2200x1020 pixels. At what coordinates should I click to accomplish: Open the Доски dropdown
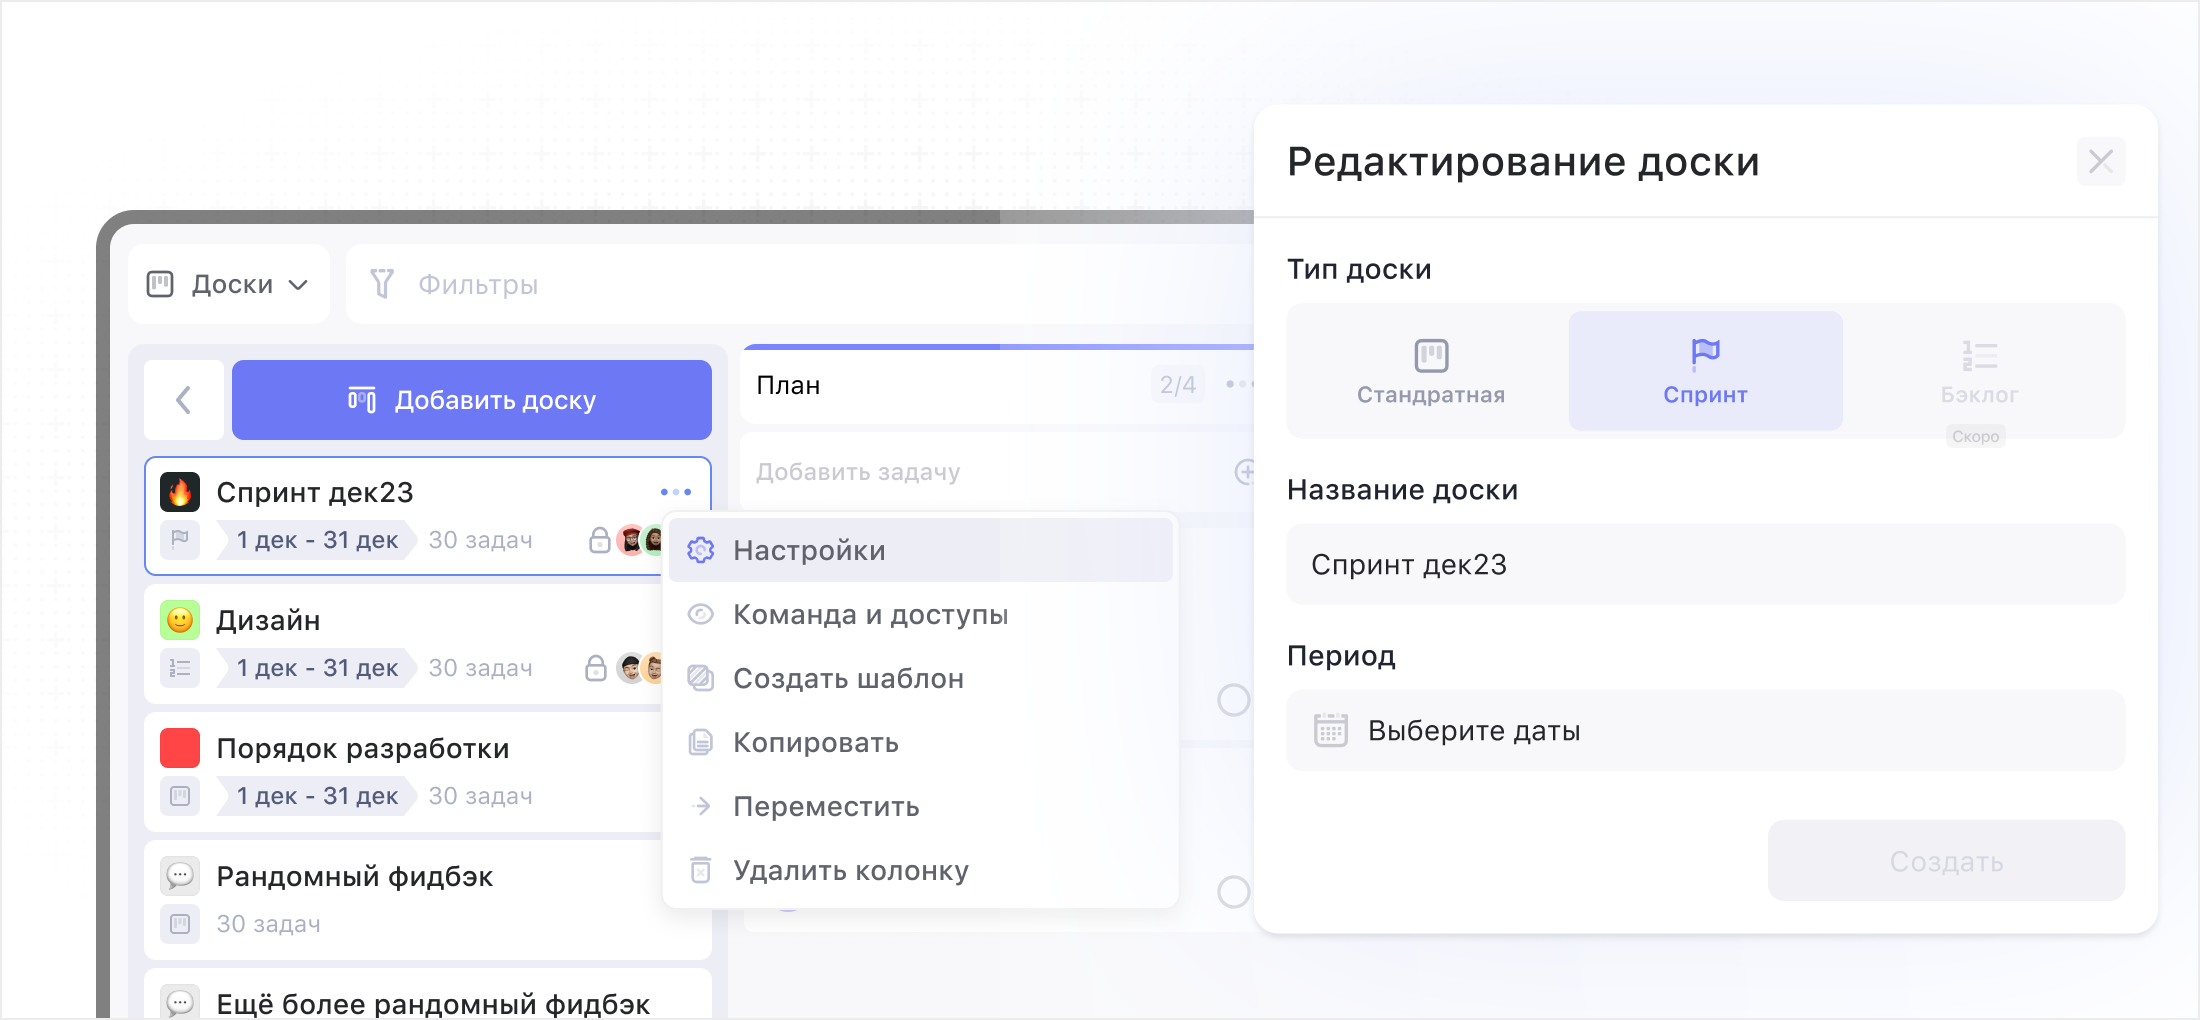[228, 284]
